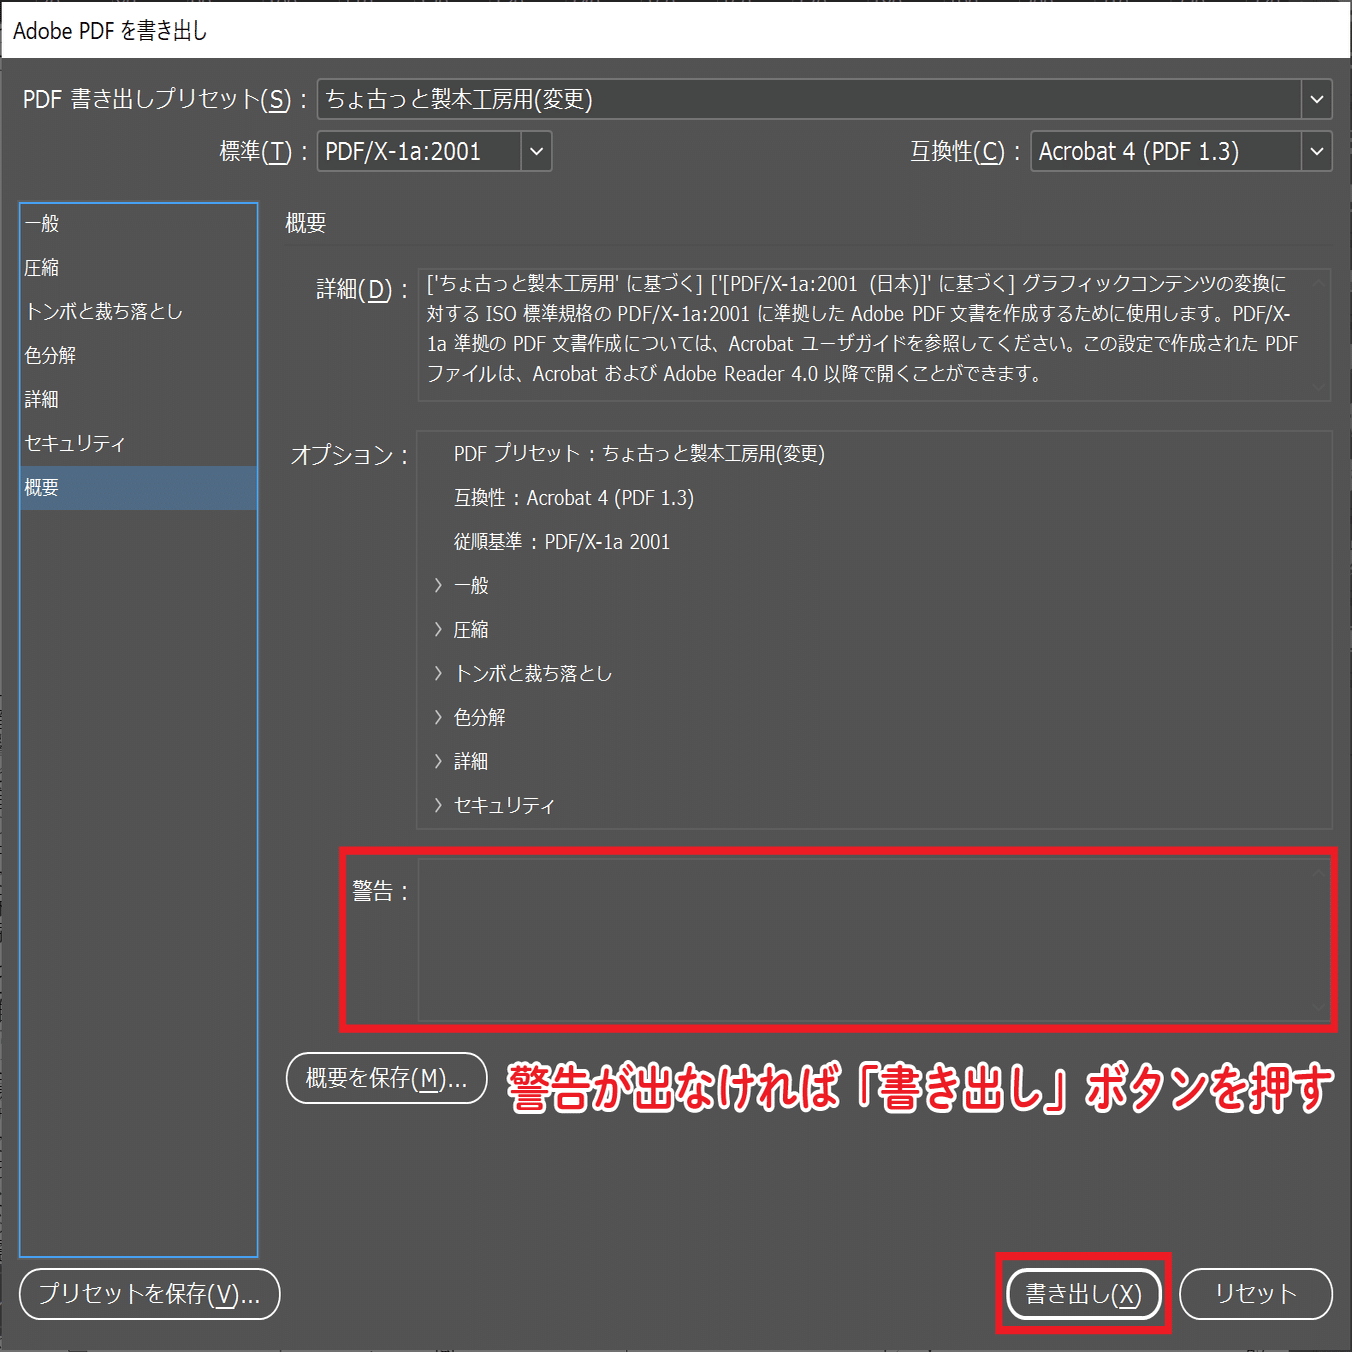Image resolution: width=1352 pixels, height=1352 pixels.
Task: Open the PDF書き出しプリセット dropdown
Action: point(824,99)
